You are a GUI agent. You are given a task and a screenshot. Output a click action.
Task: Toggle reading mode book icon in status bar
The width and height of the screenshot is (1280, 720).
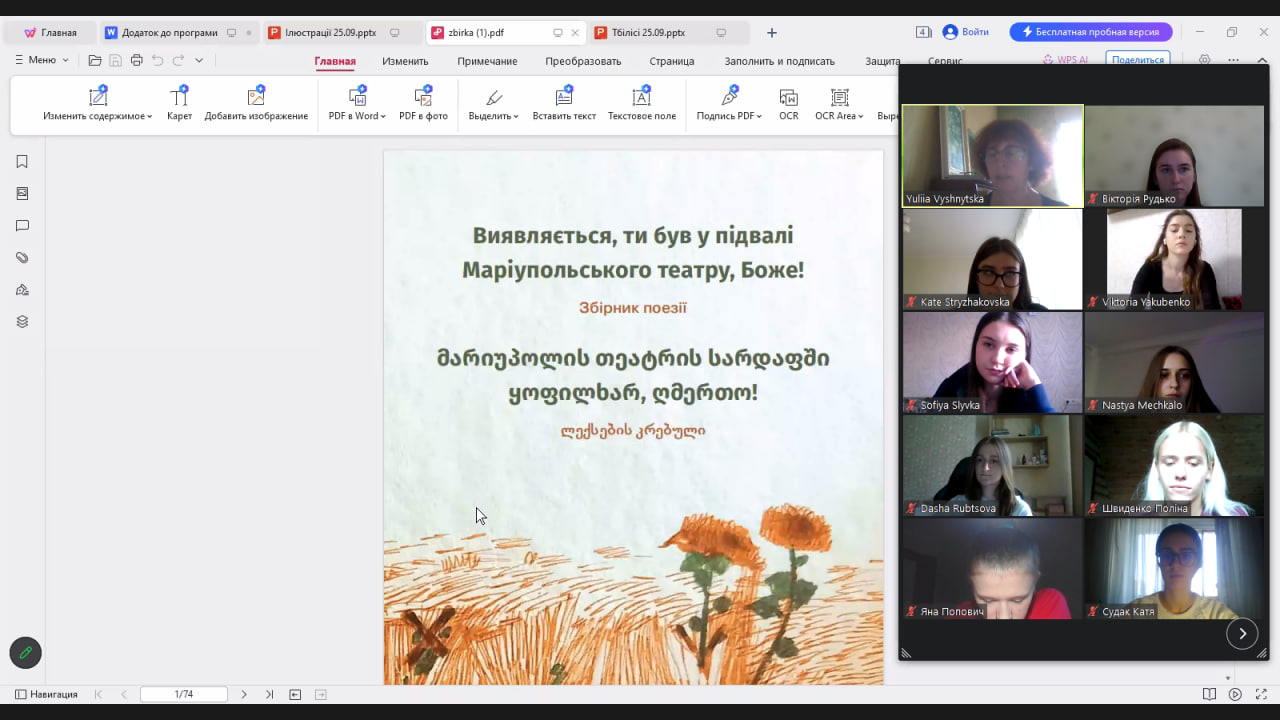point(1209,694)
